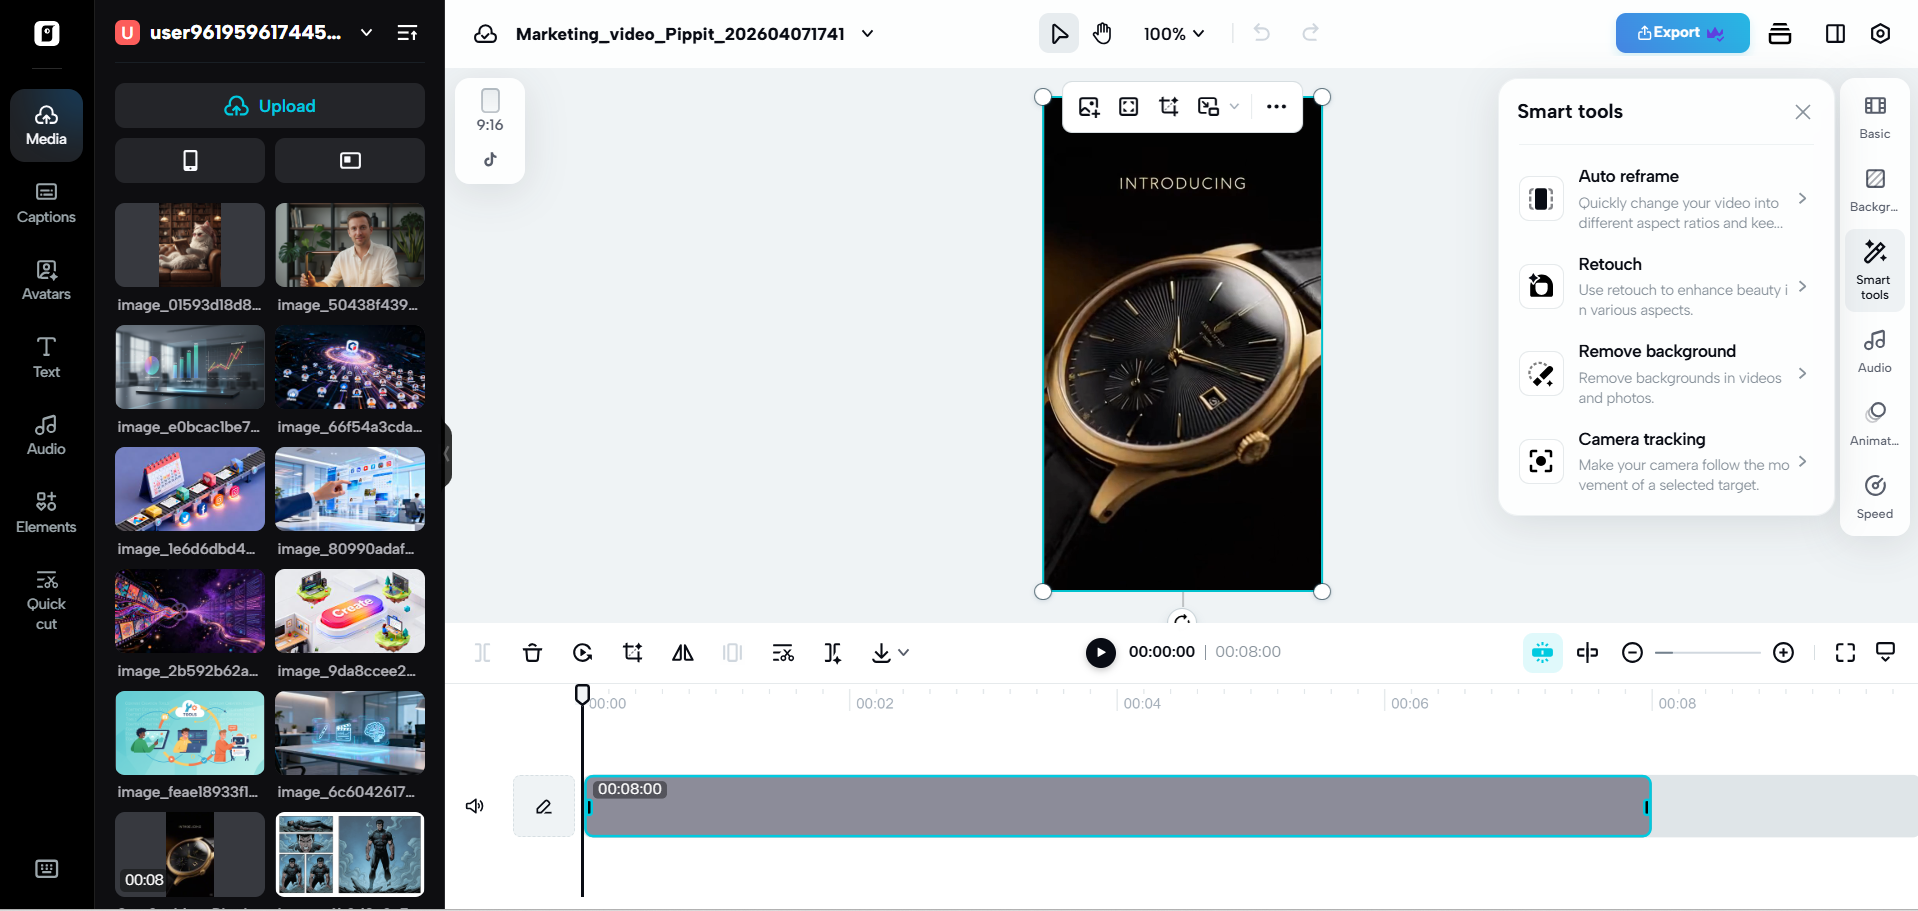Open the Audio panel in left sidebar

pos(46,435)
